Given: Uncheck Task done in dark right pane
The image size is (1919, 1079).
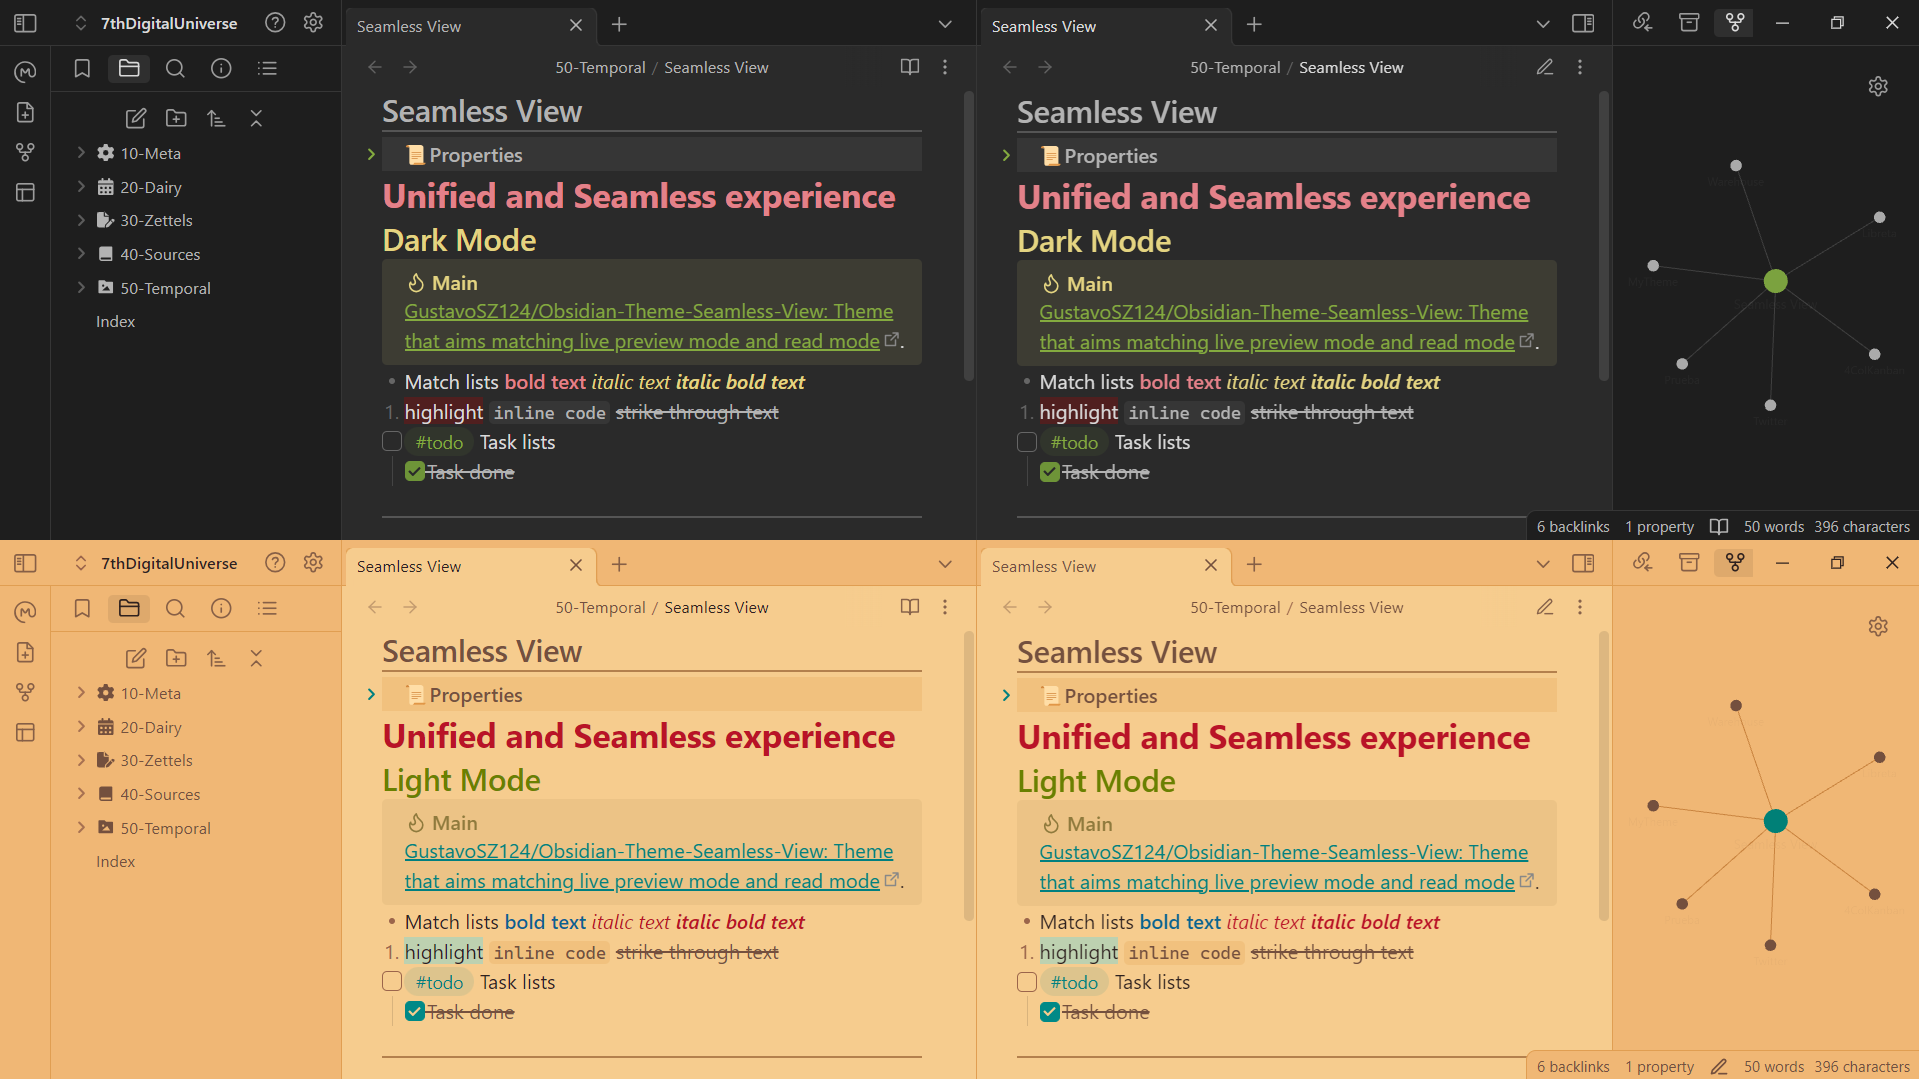Looking at the screenshot, I should click(1050, 471).
